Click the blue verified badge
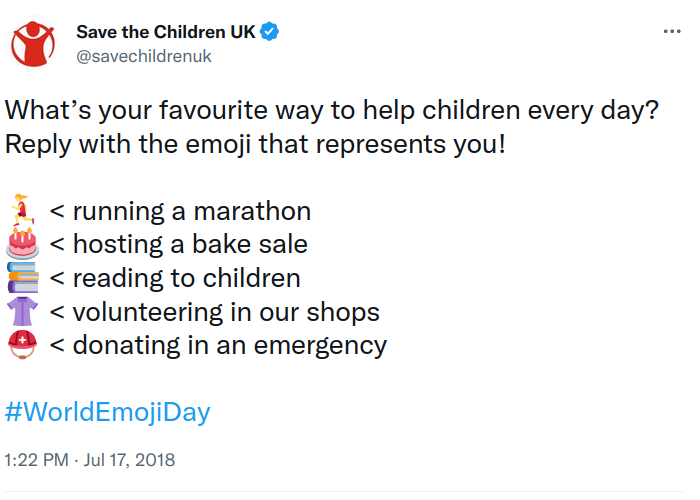Image resolution: width=700 pixels, height=500 pixels. (x=269, y=32)
